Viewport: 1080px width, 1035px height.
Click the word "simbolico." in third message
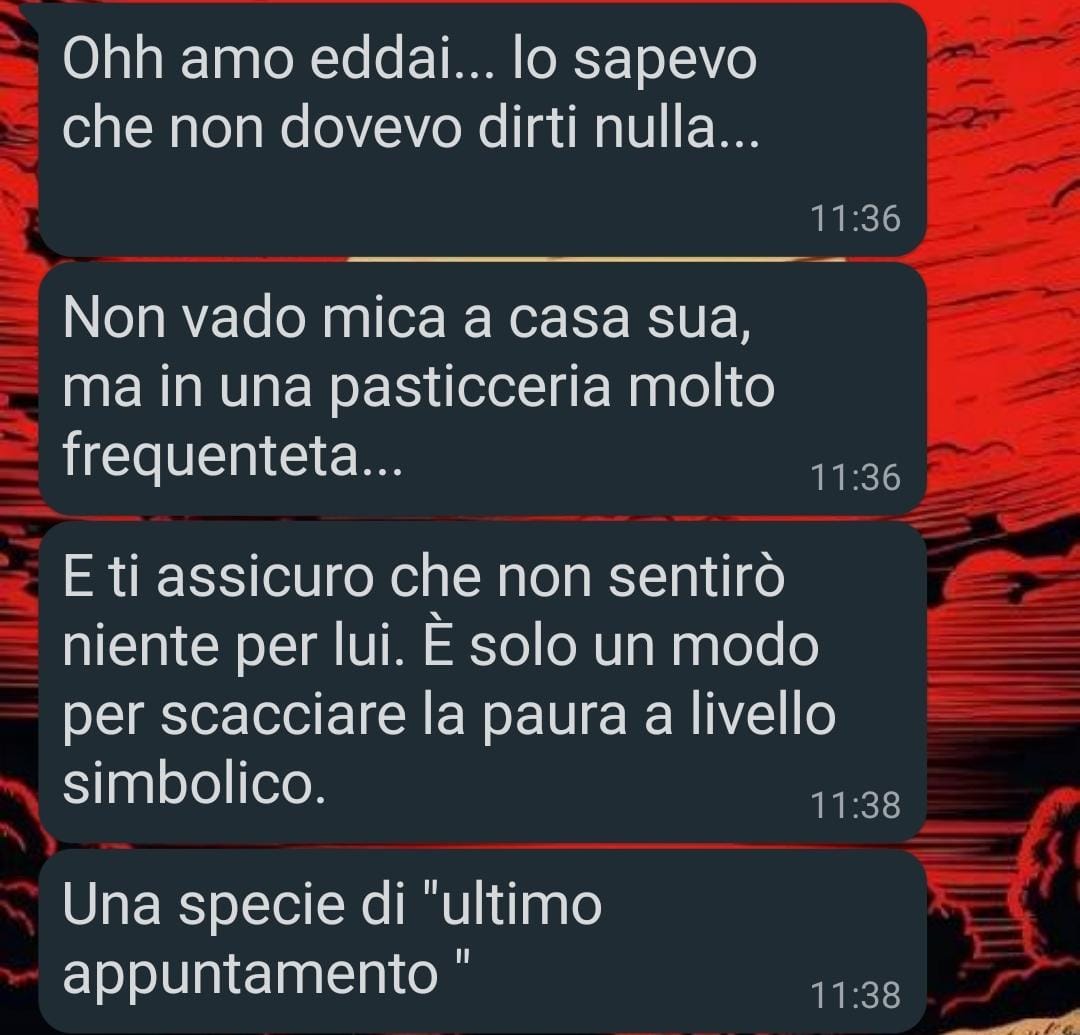[194, 784]
